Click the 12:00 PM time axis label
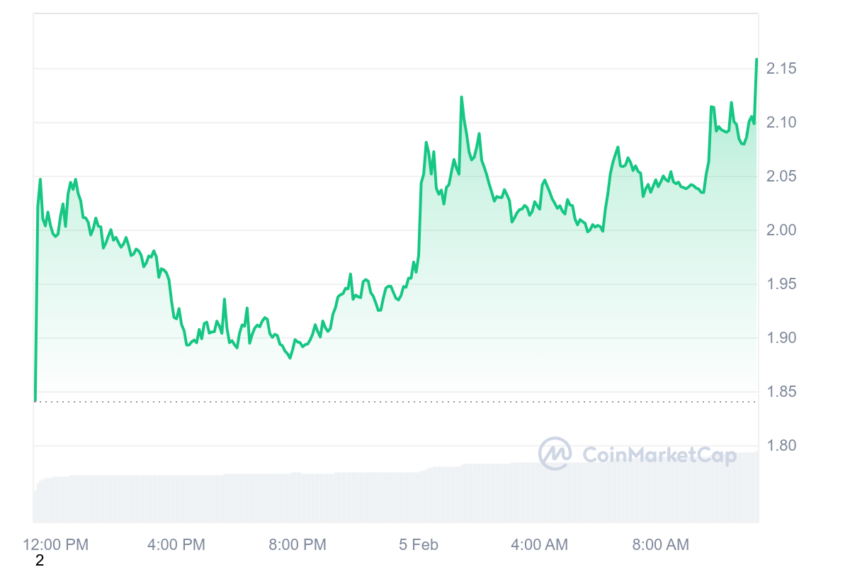This screenshot has height=567, width=850. click(56, 544)
